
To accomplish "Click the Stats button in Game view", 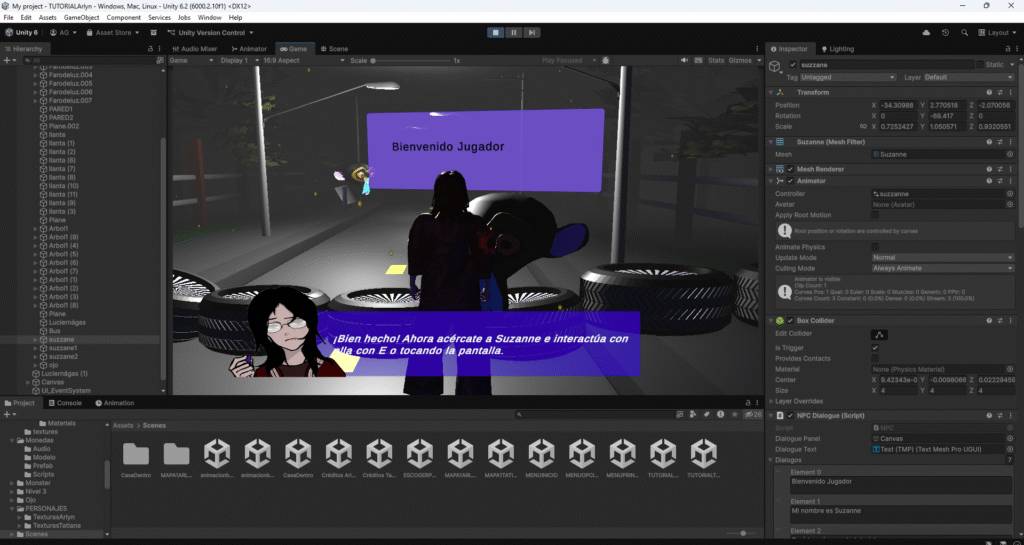I will coord(716,60).
